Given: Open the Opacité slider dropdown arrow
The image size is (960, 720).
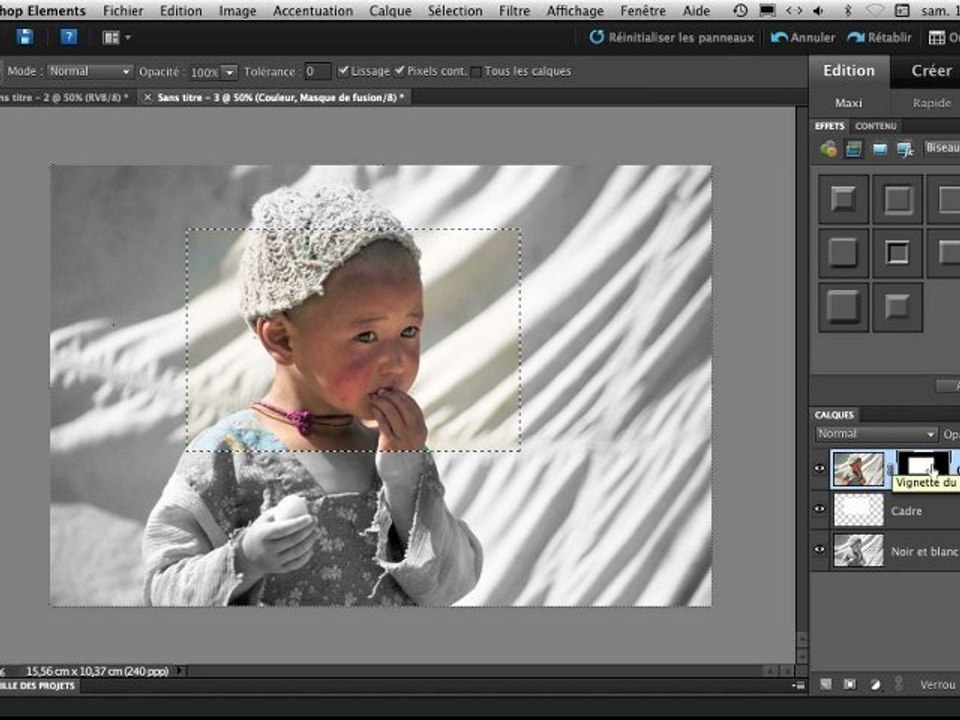Looking at the screenshot, I should point(229,72).
